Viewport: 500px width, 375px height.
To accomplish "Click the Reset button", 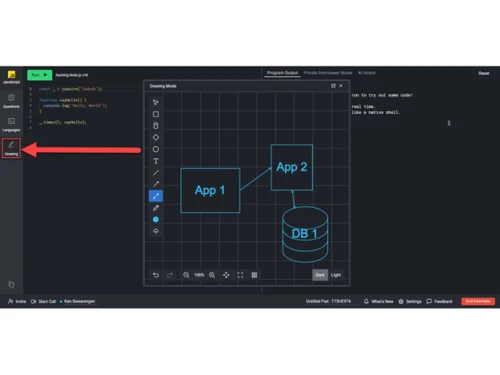I will [x=484, y=73].
